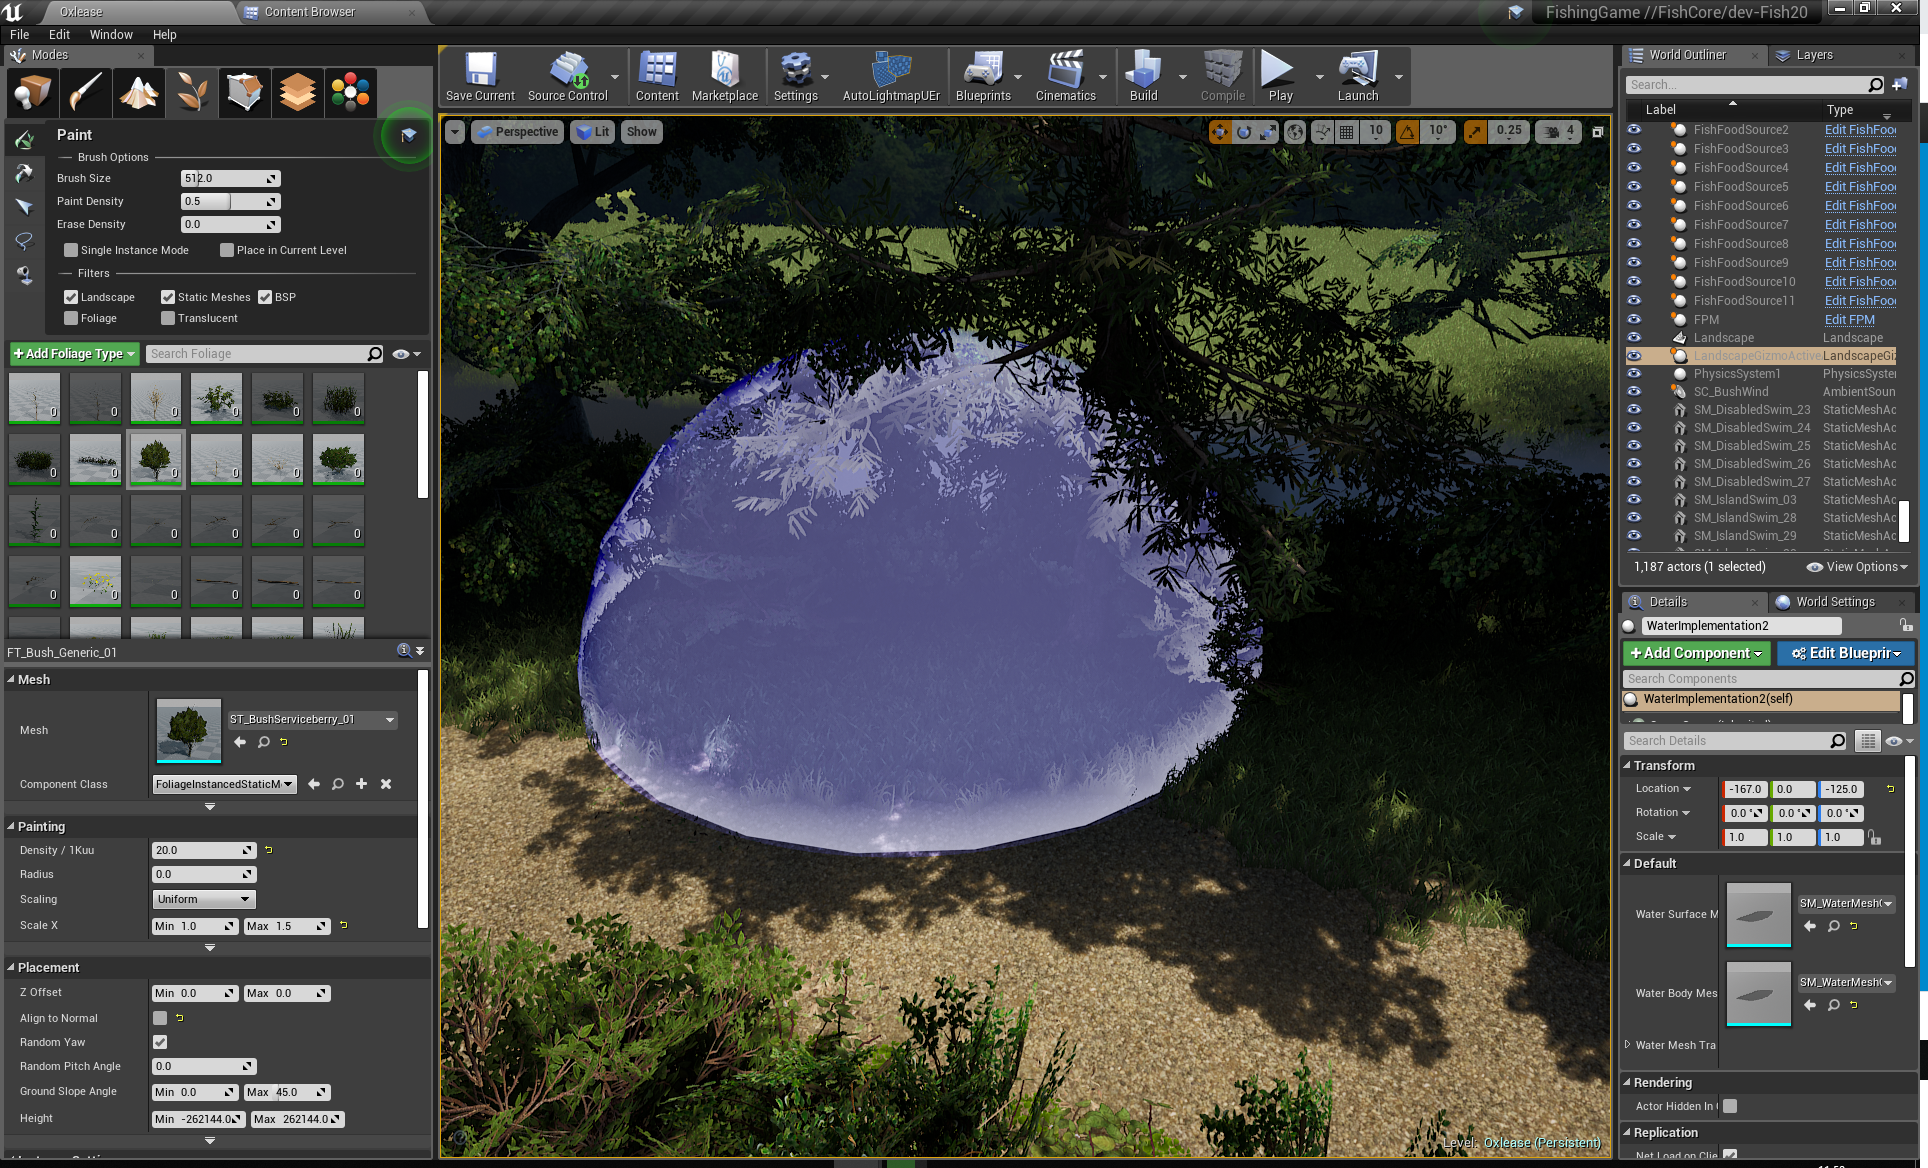
Task: Open the File menu
Action: (x=19, y=34)
